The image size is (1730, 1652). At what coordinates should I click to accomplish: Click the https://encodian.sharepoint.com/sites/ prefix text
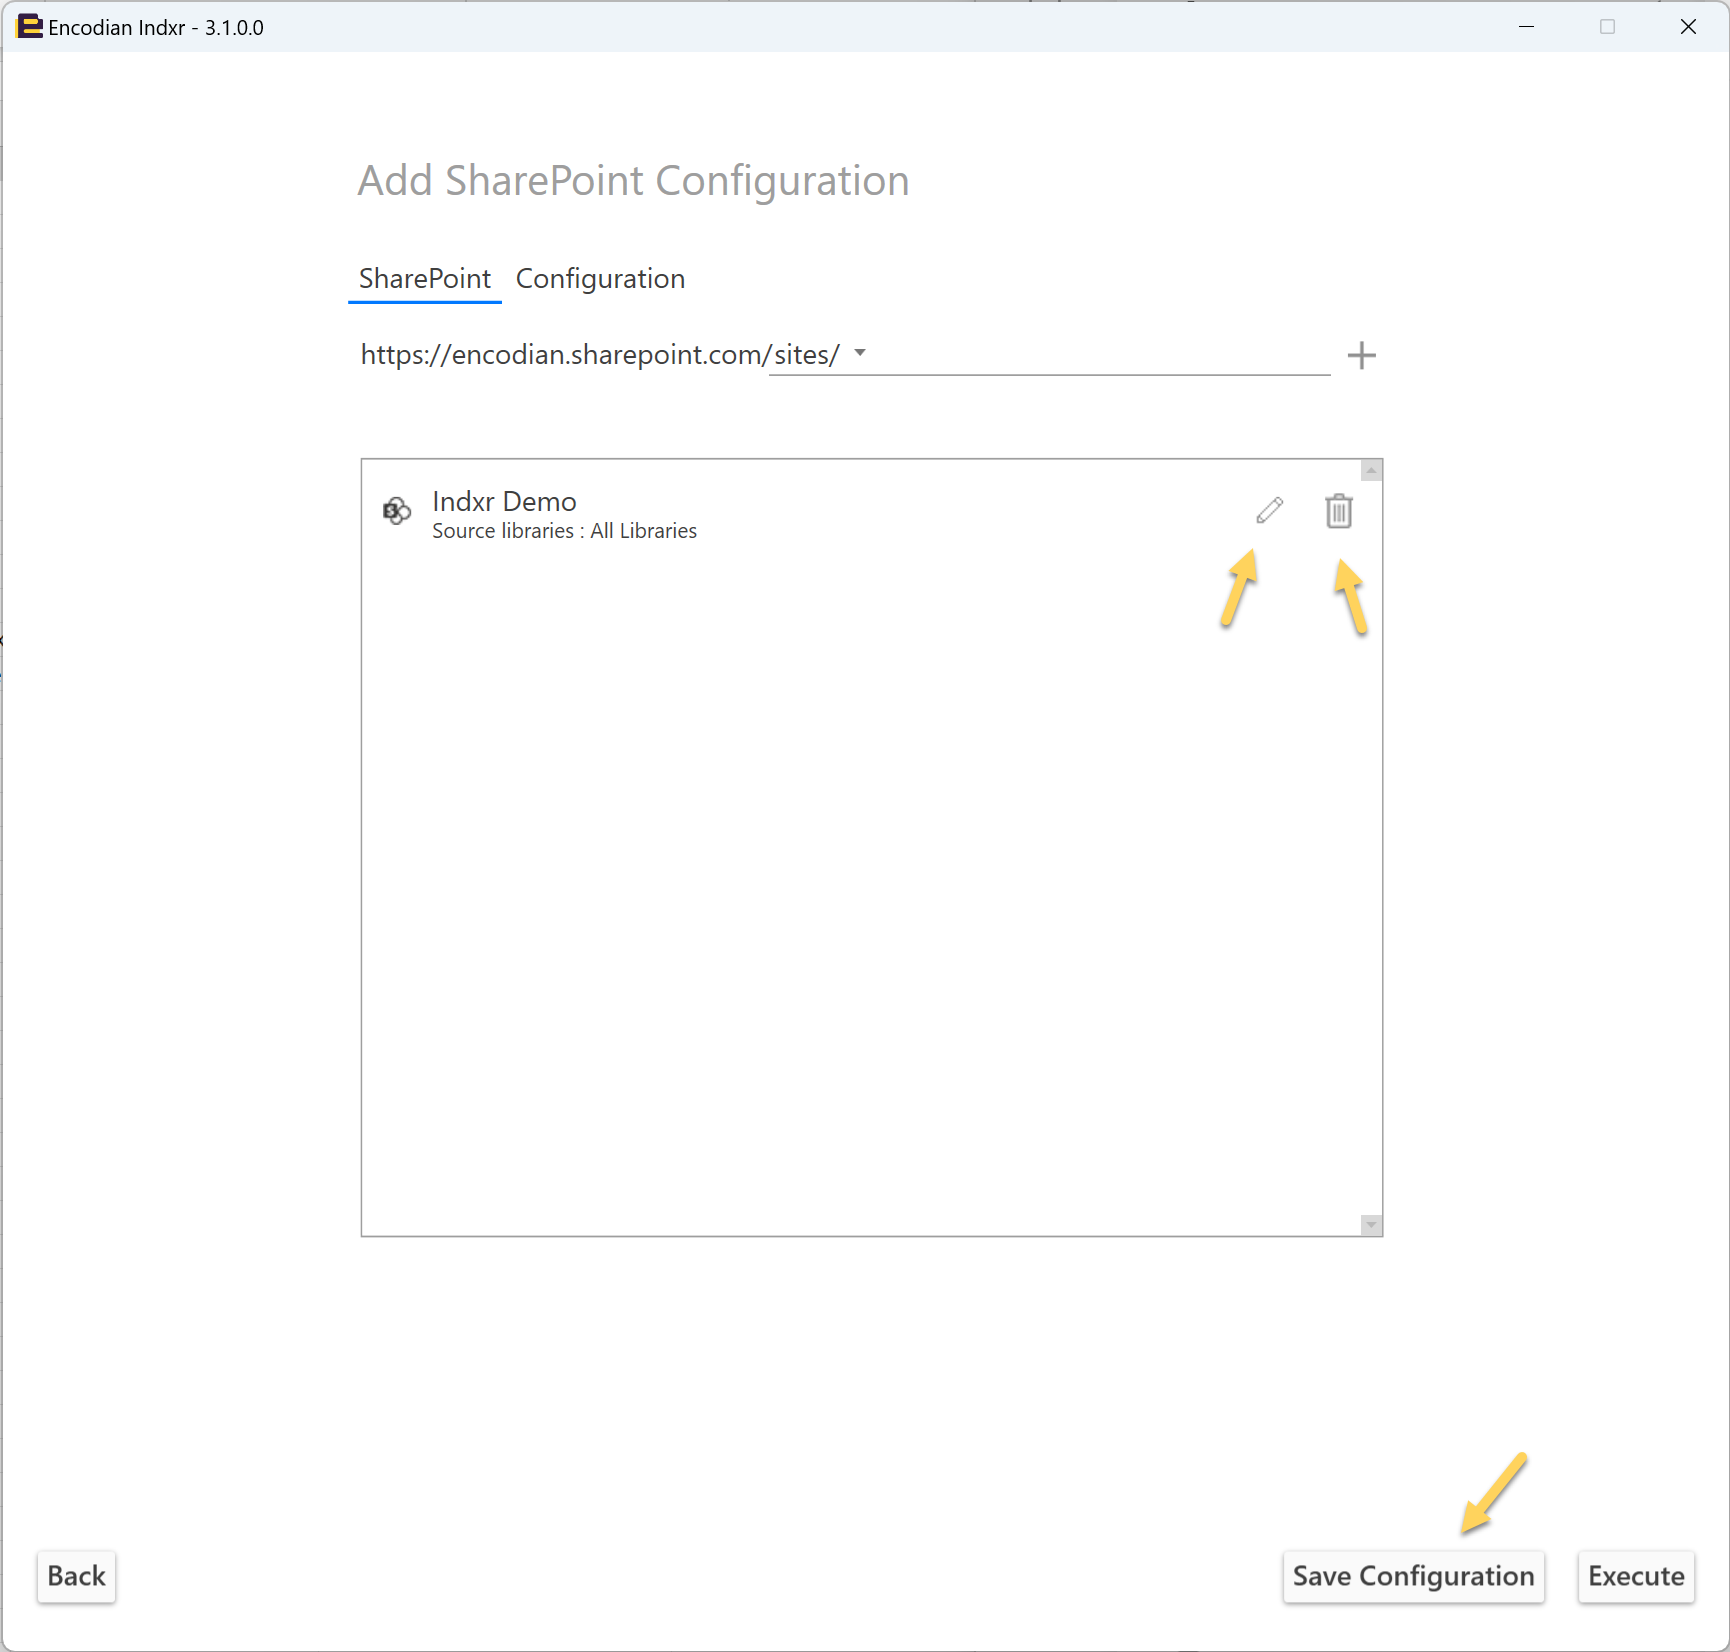click(x=600, y=355)
